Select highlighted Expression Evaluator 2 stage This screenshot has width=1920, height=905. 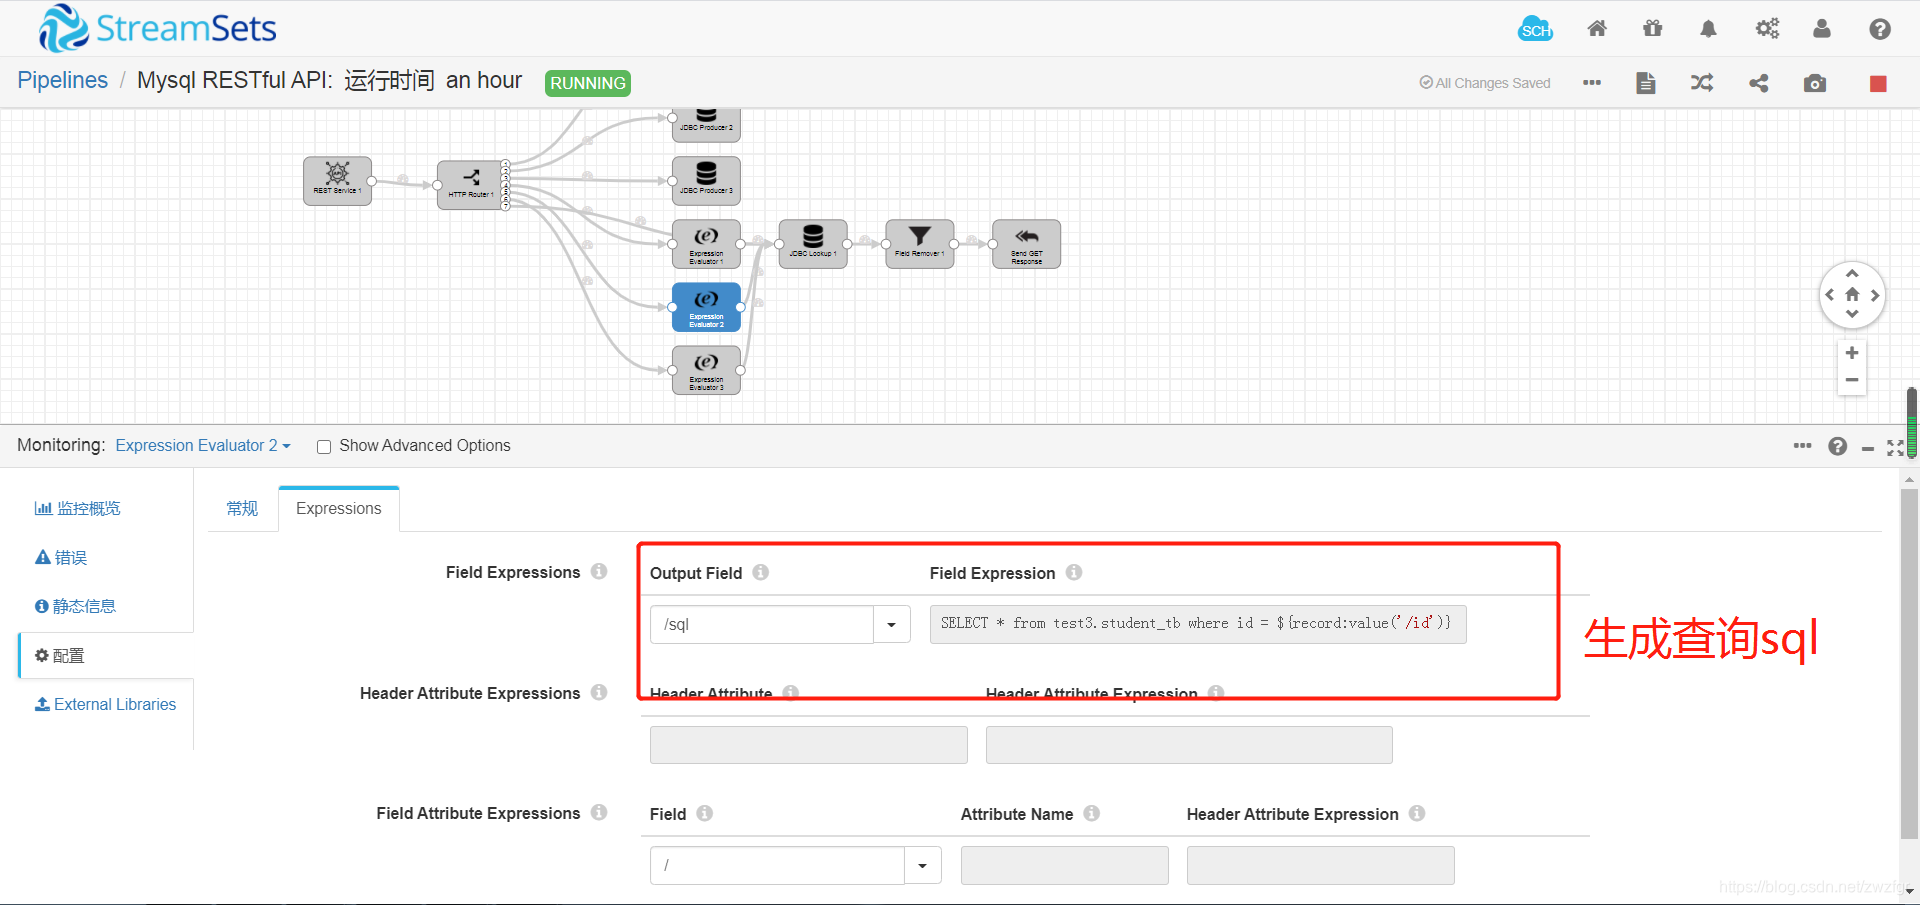706,307
